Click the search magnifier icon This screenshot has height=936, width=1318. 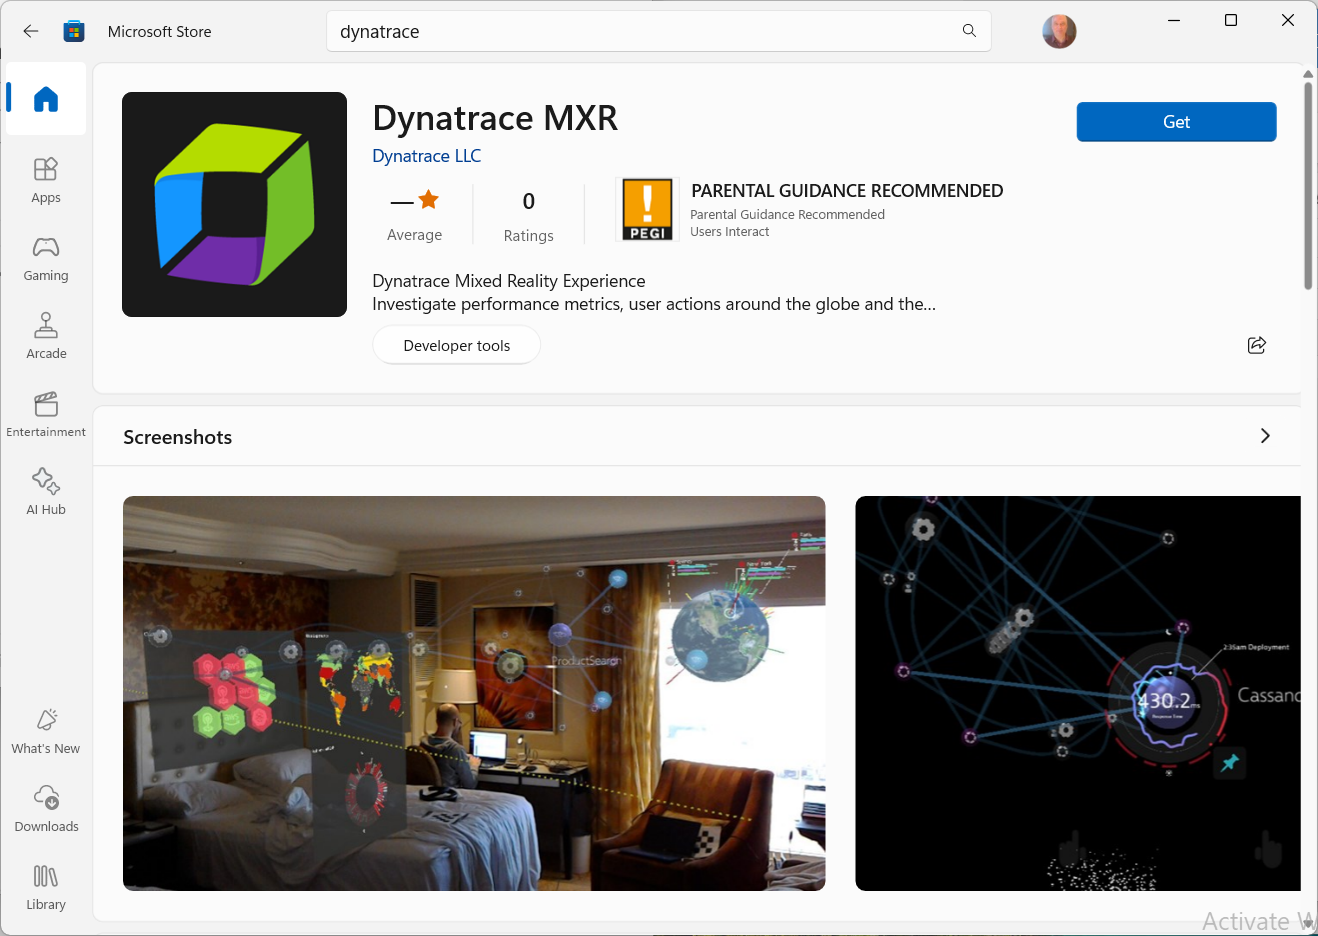(969, 31)
